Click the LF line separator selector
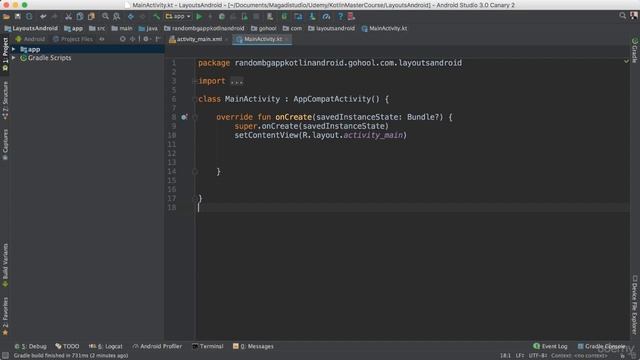 (x=520, y=356)
